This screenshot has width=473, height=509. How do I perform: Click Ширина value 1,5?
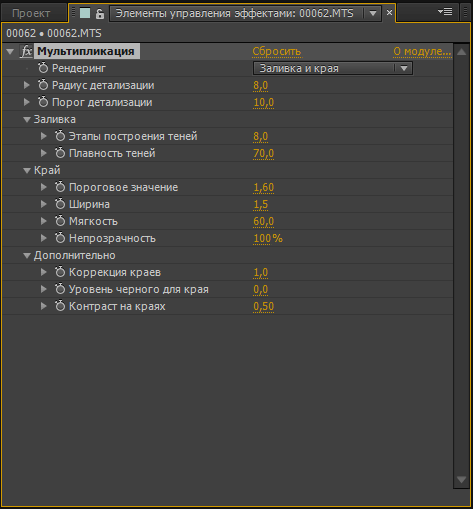coord(261,204)
